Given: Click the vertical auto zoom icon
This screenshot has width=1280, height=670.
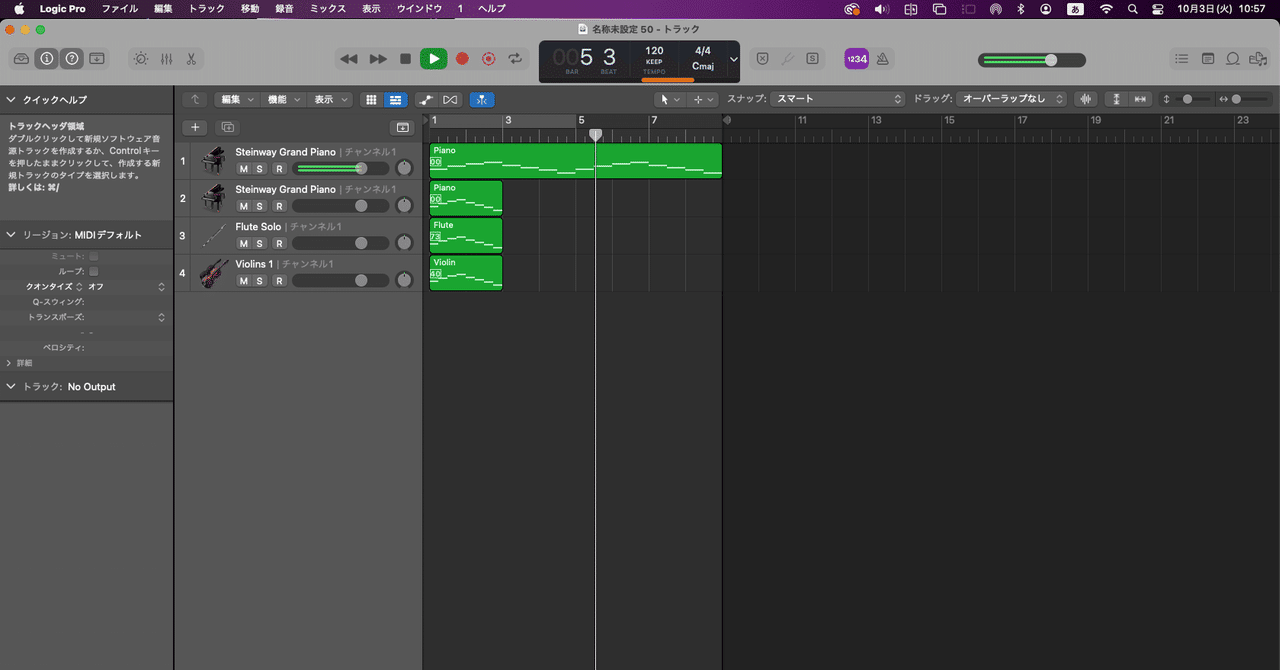Looking at the screenshot, I should 1117,99.
